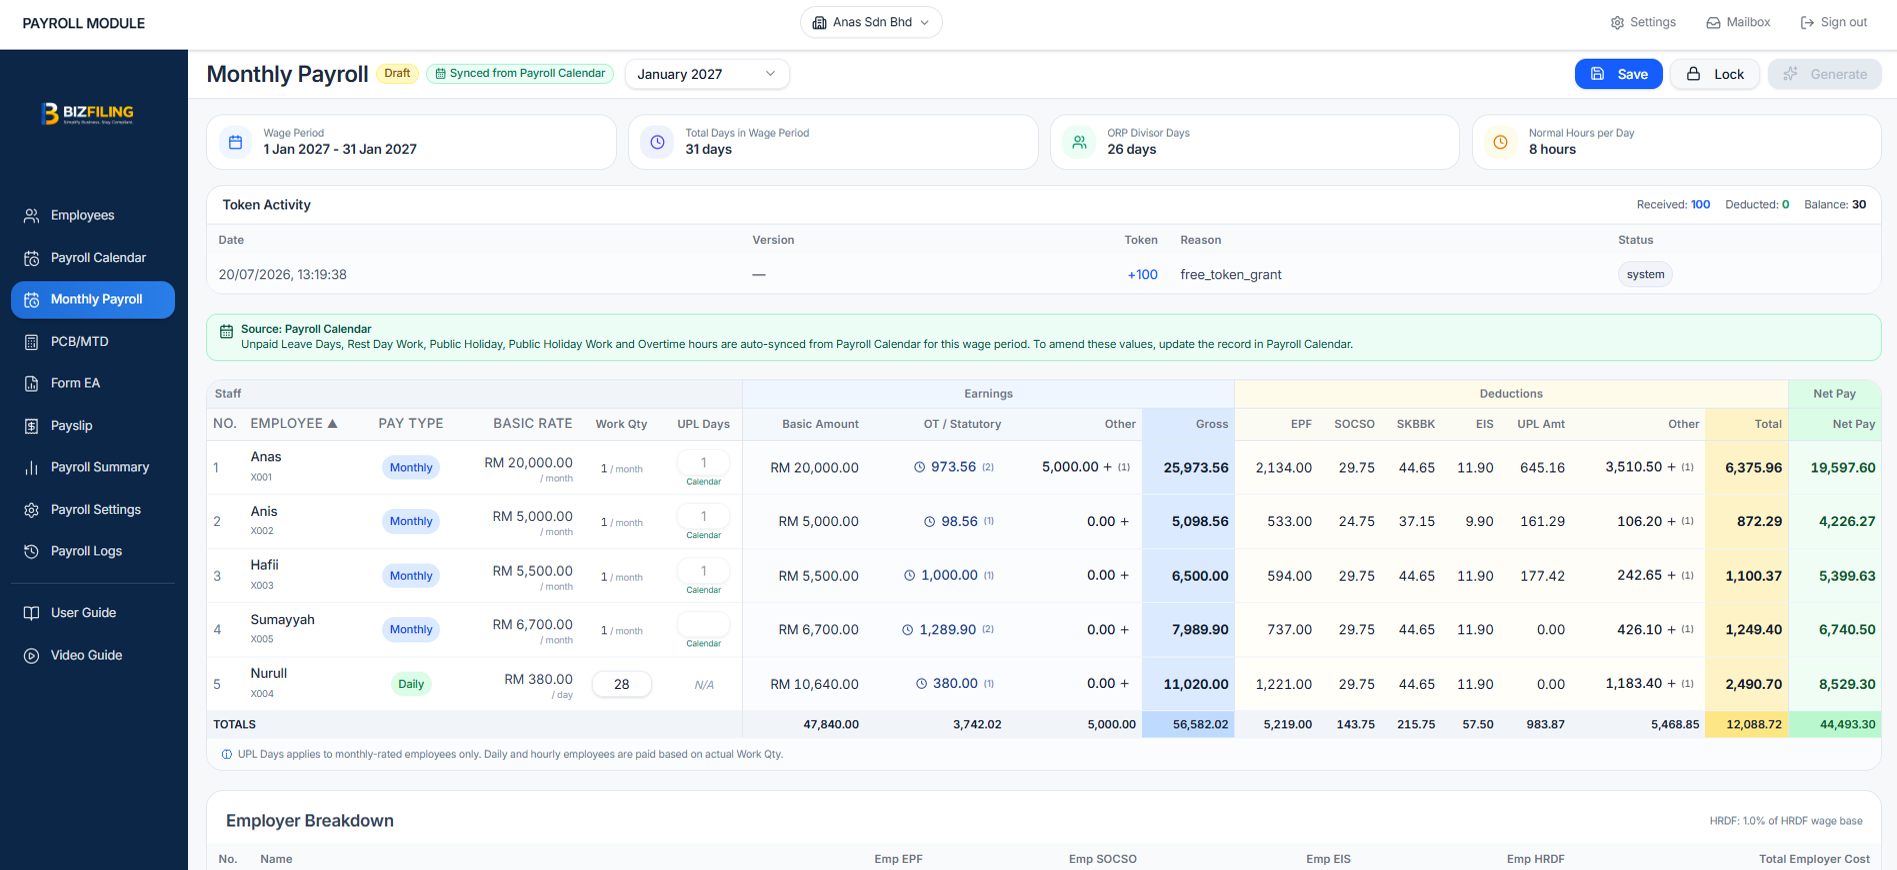Sort by the EMPLOYEE column arrow
Viewport: 1897px width, 870px height.
(x=332, y=424)
